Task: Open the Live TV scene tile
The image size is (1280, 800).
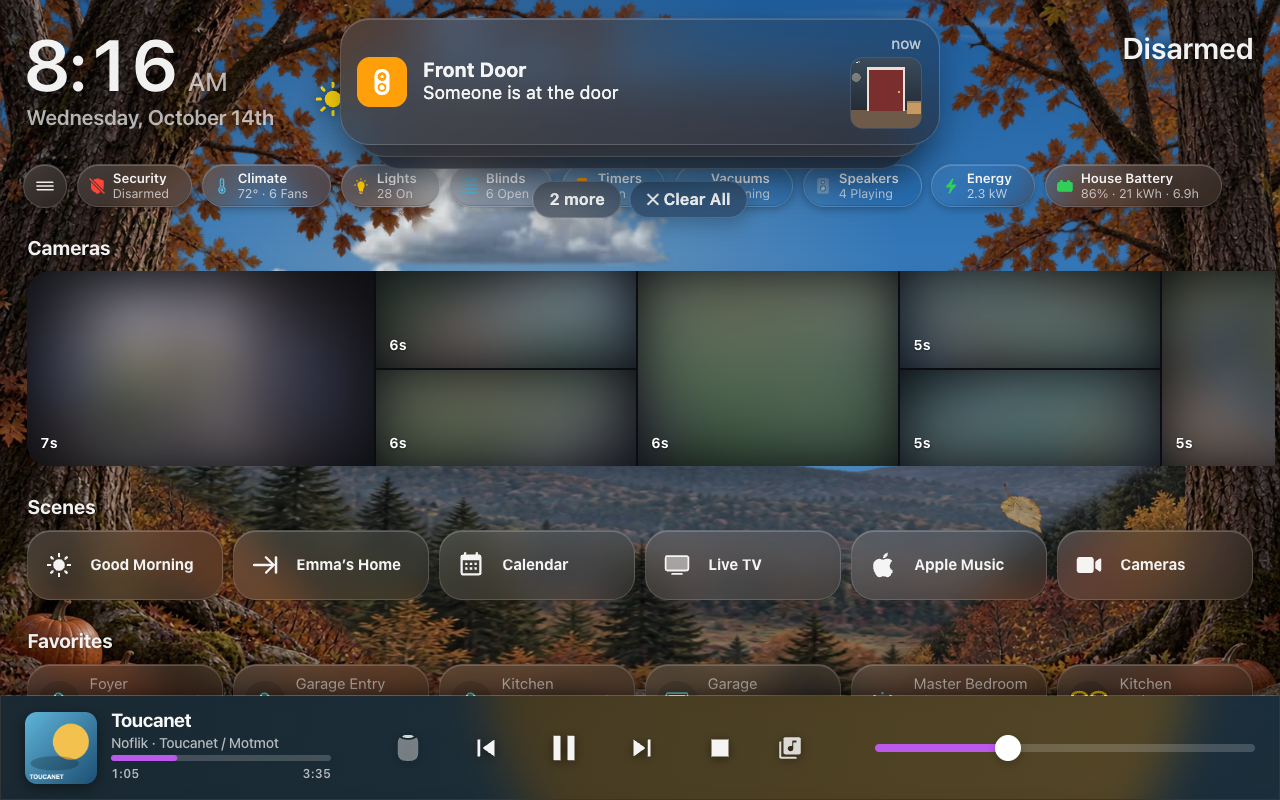Action: coord(743,565)
